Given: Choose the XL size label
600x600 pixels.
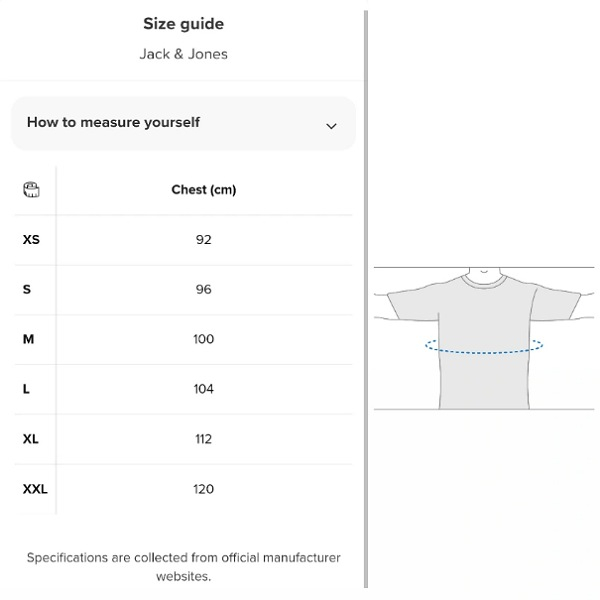Looking at the screenshot, I should point(31,439).
